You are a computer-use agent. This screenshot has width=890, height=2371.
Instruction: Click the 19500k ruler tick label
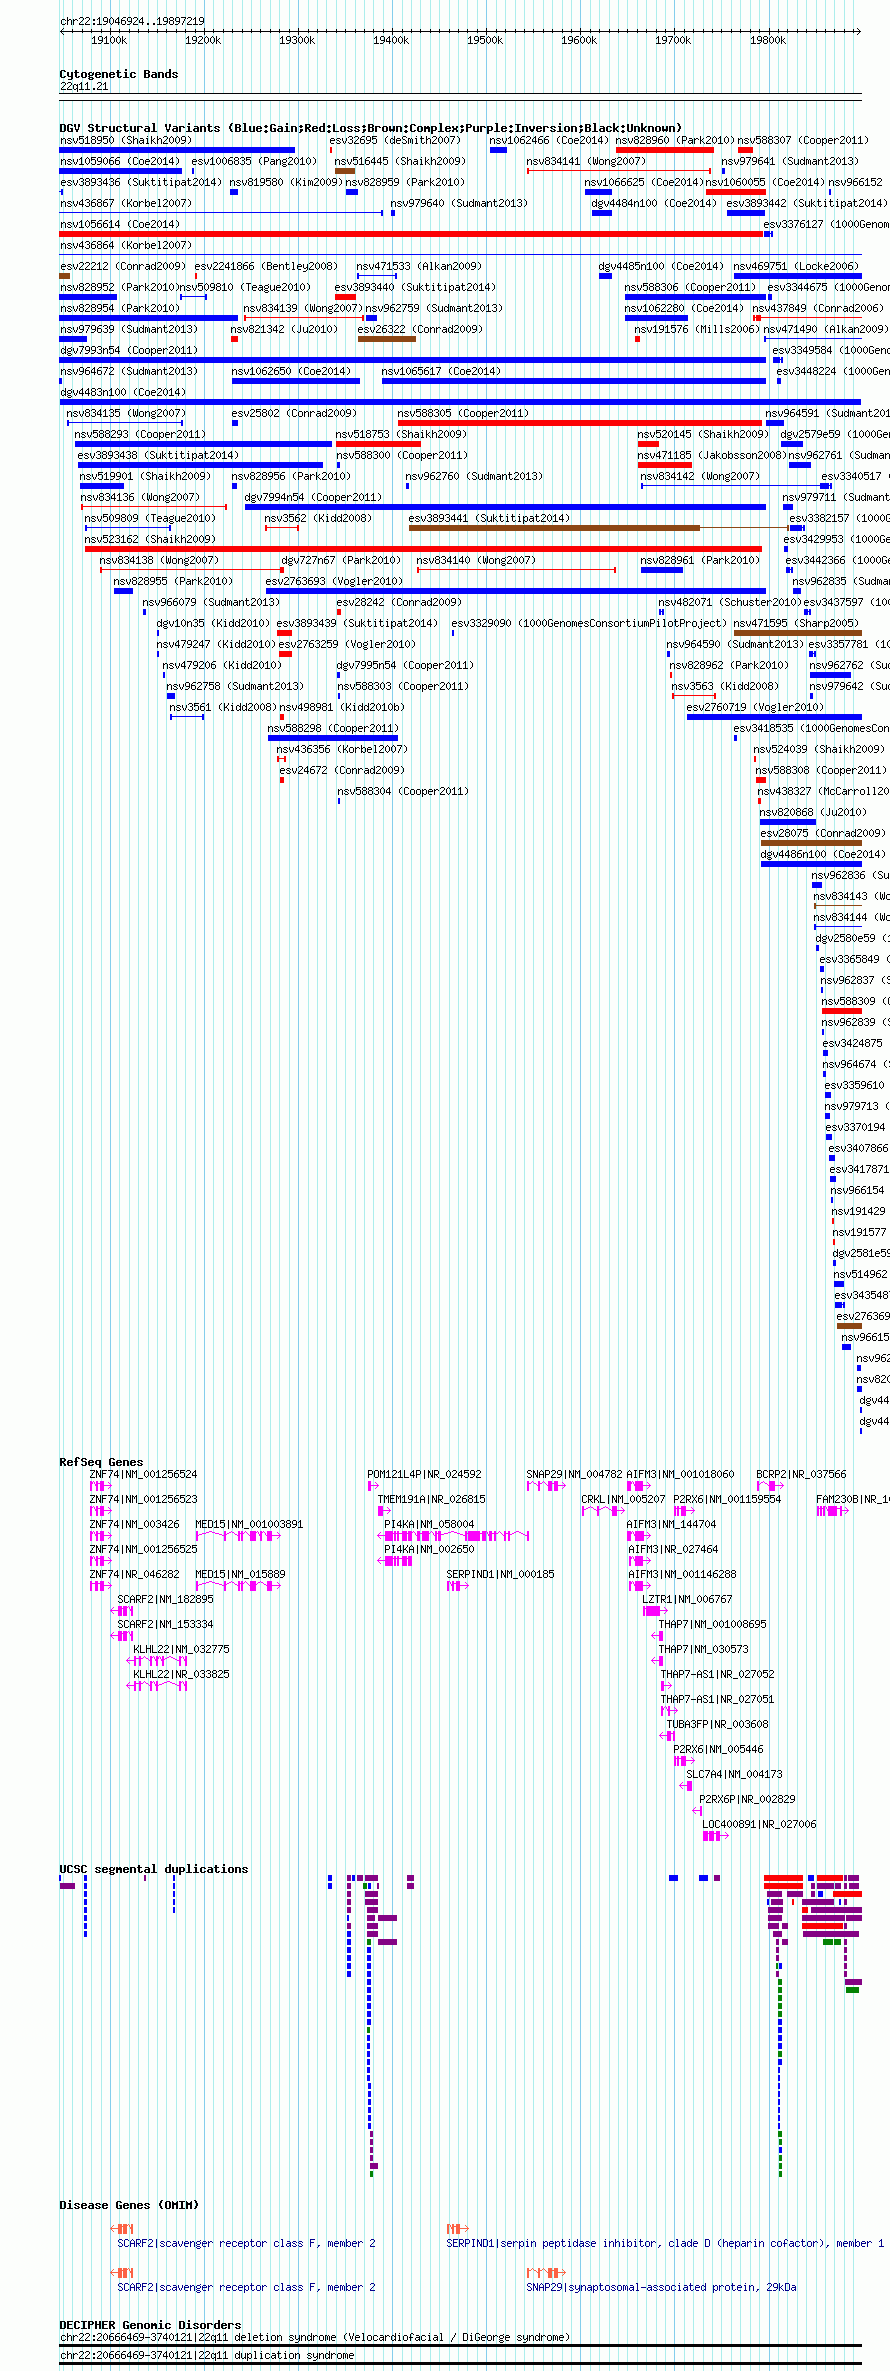pos(485,40)
